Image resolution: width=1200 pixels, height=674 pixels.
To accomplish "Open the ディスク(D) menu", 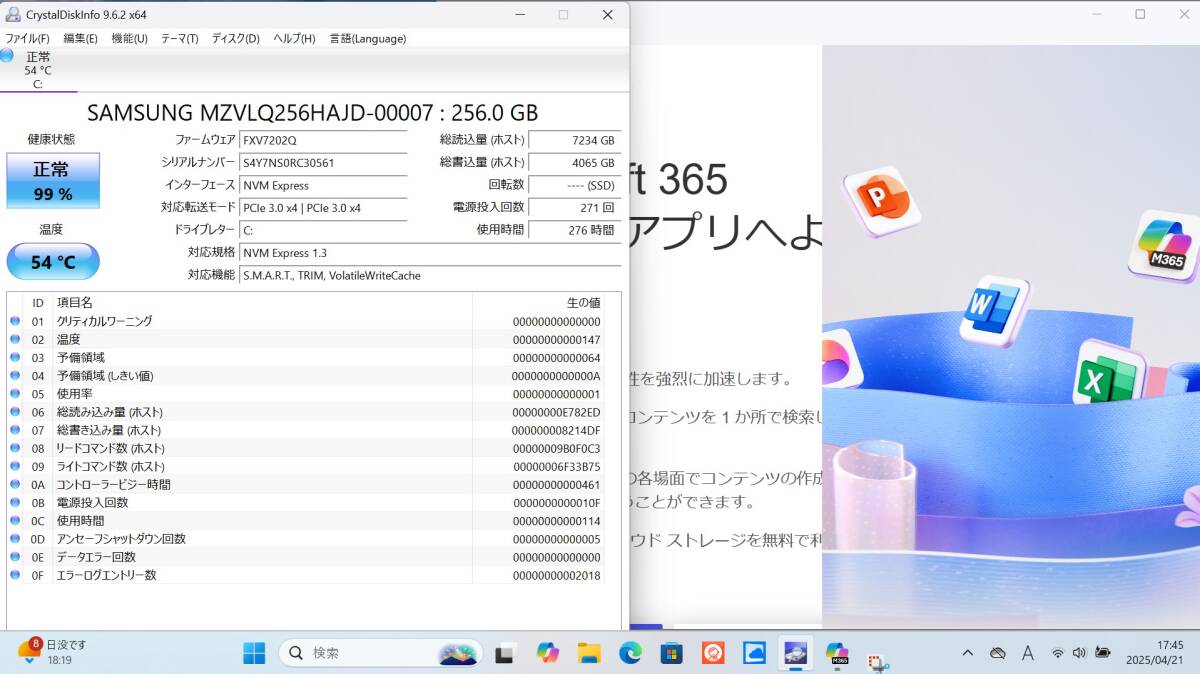I will [x=235, y=38].
